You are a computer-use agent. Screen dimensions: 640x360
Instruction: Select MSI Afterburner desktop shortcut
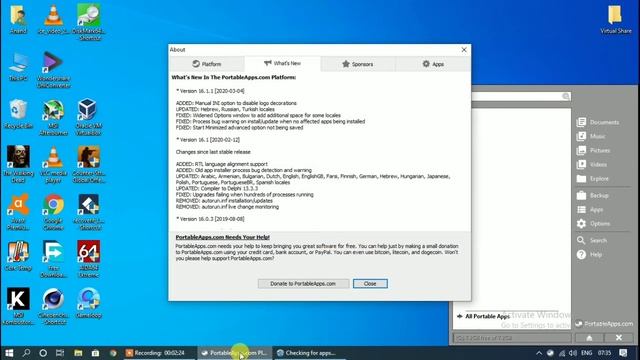[53, 117]
